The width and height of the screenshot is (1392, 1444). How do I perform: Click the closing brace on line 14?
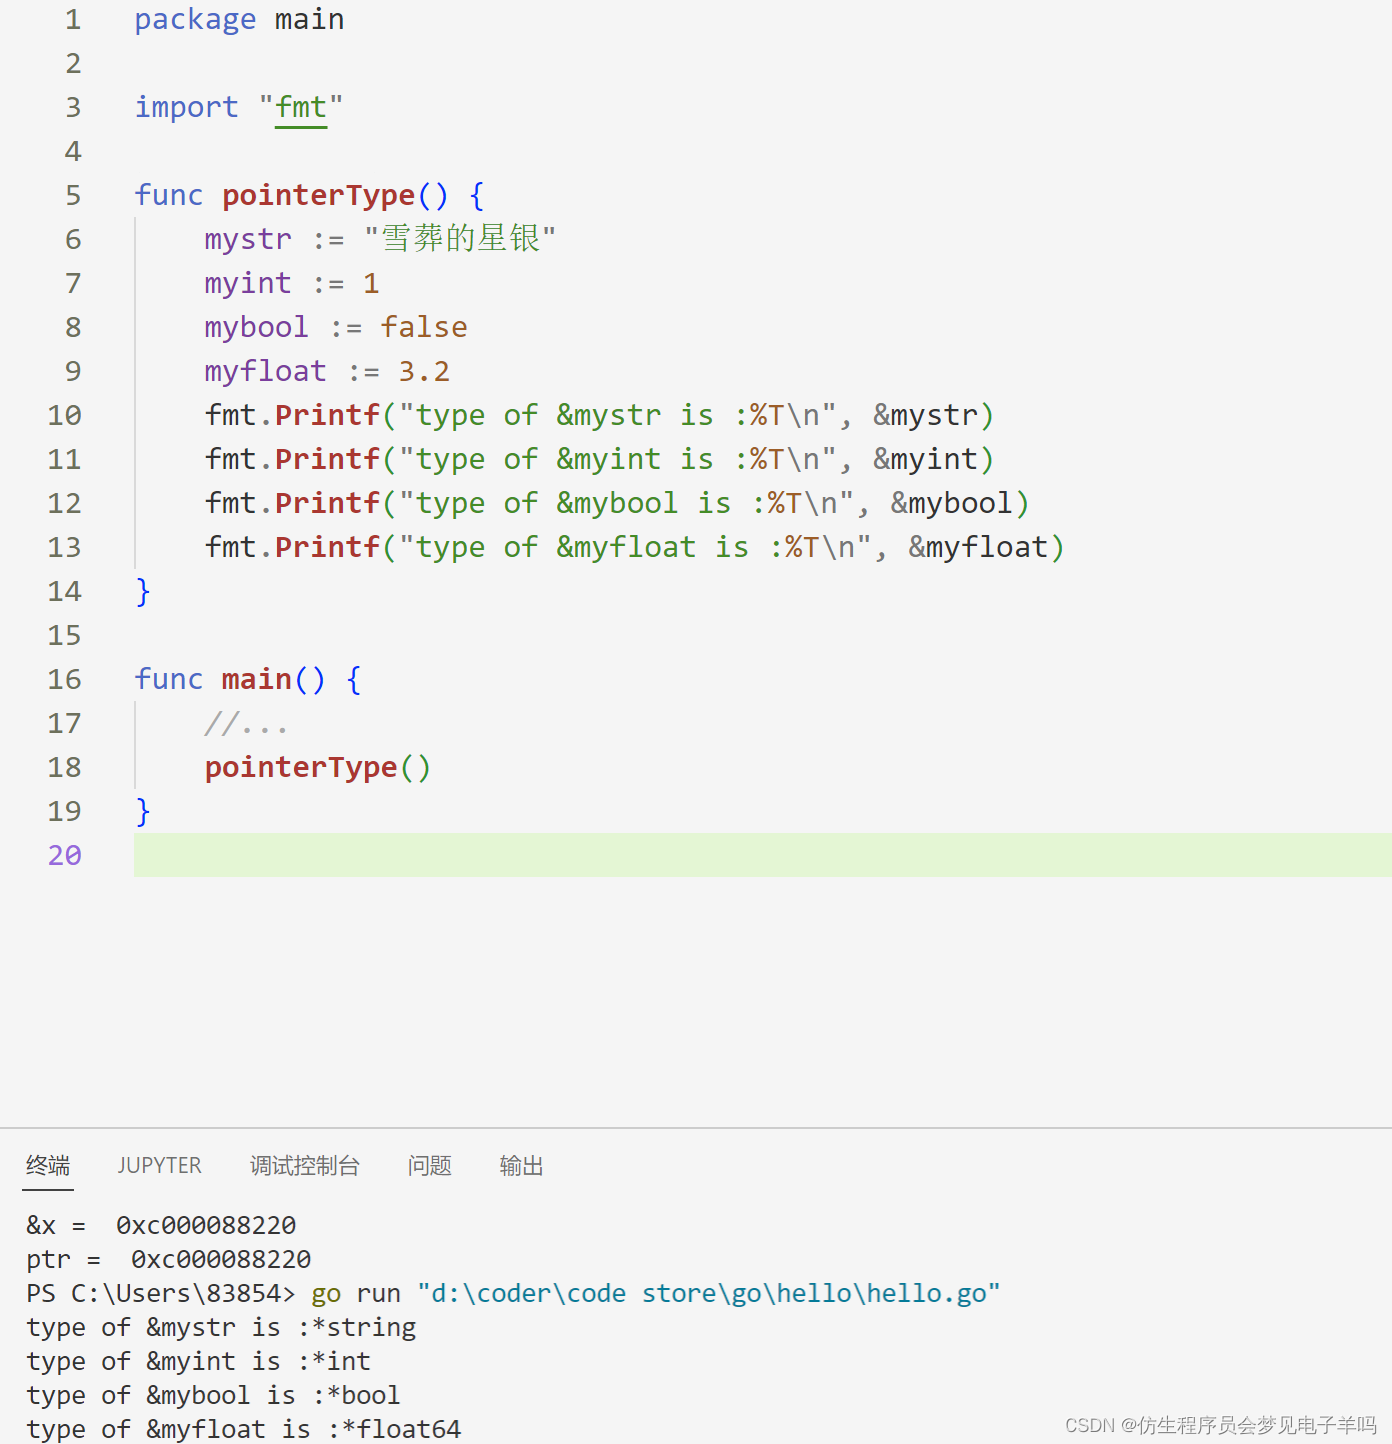(143, 591)
